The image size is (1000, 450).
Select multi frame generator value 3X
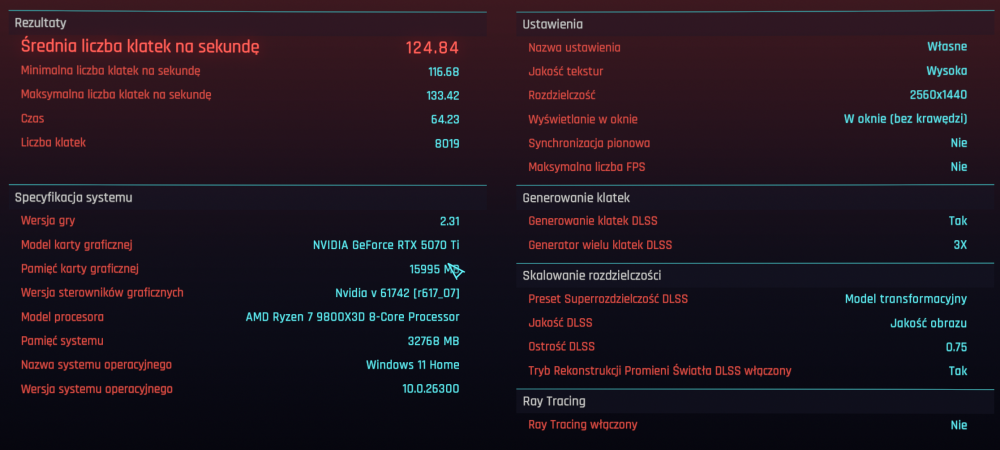point(960,245)
